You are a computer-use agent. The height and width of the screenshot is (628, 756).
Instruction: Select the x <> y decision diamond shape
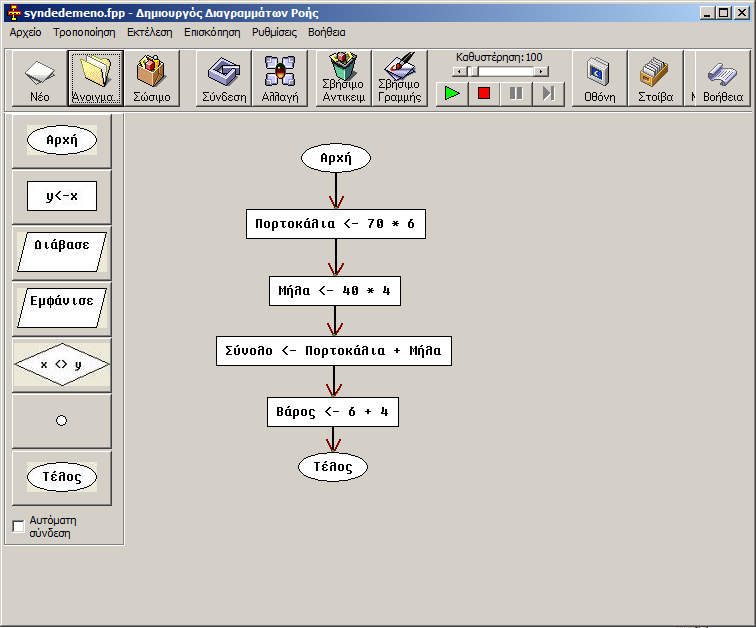tap(62, 364)
